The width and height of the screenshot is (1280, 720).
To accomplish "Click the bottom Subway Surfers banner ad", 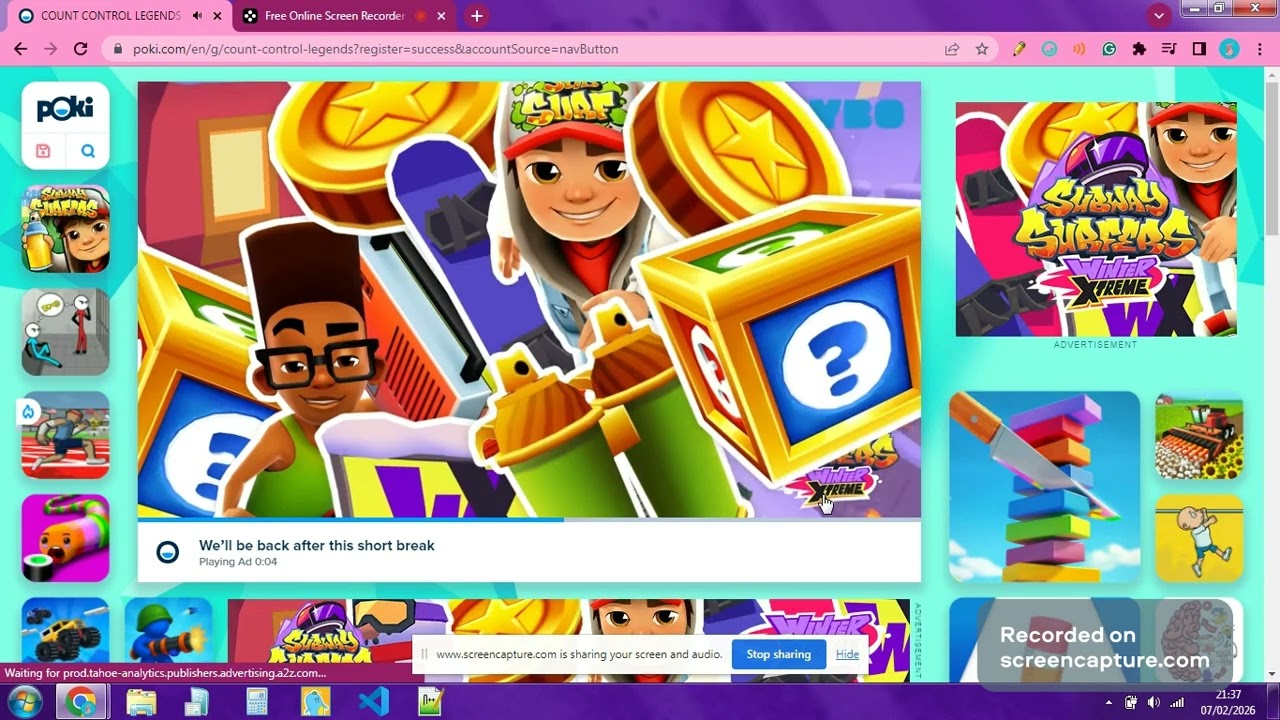I will pos(568,640).
